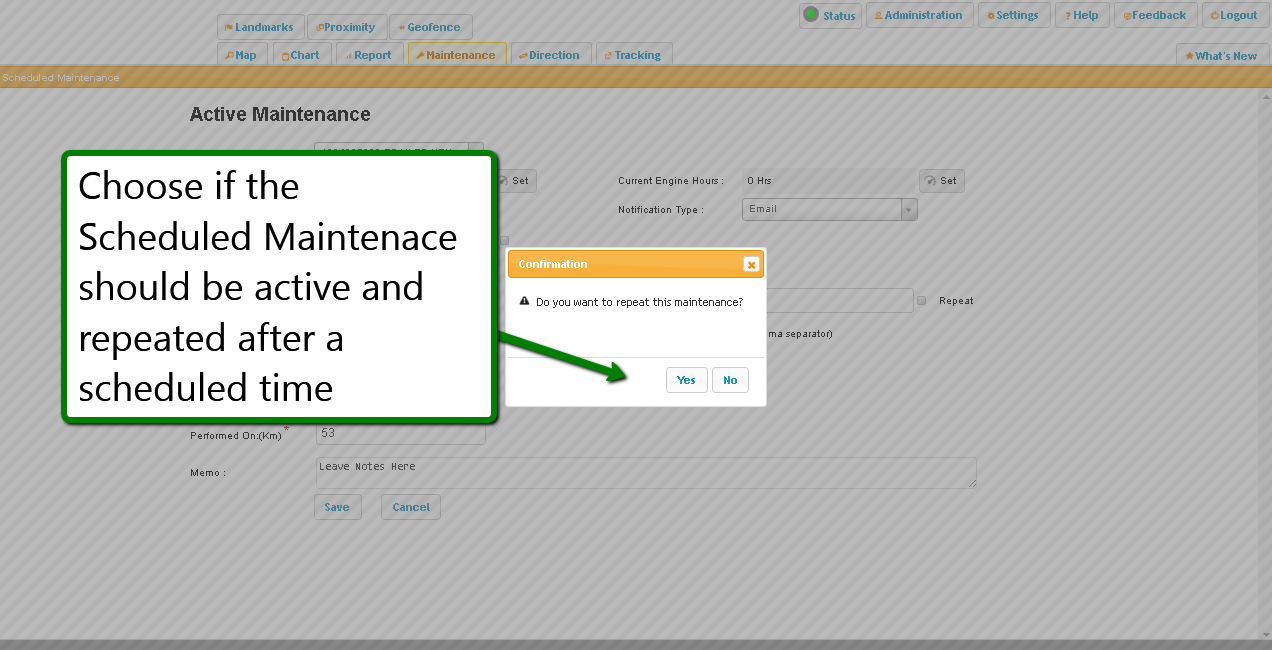Open the Landmarks tab
This screenshot has height=650, width=1272.
click(x=260, y=27)
